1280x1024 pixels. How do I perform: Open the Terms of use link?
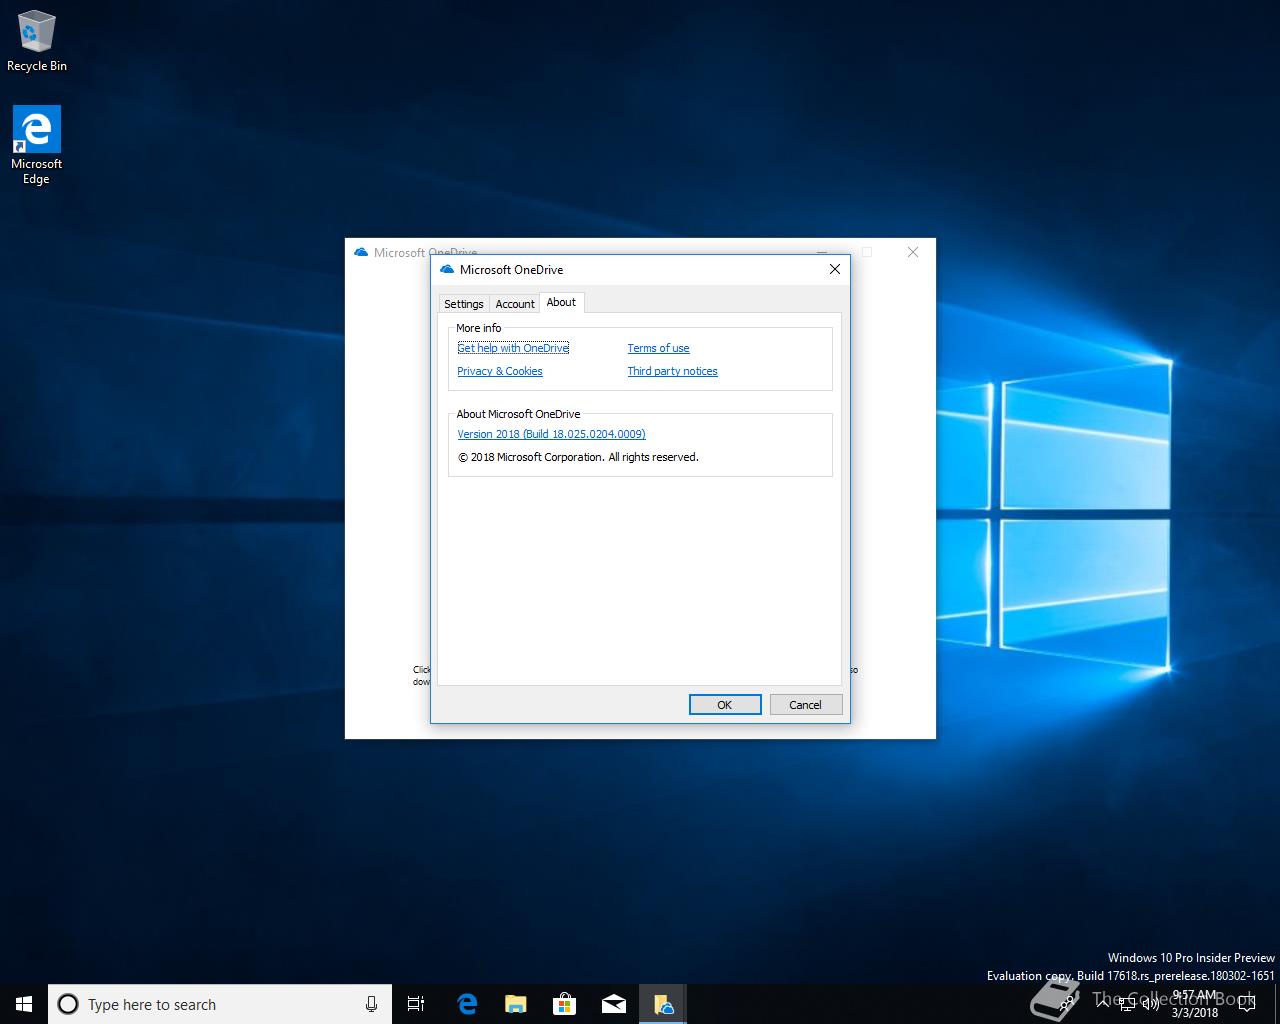[x=658, y=348]
